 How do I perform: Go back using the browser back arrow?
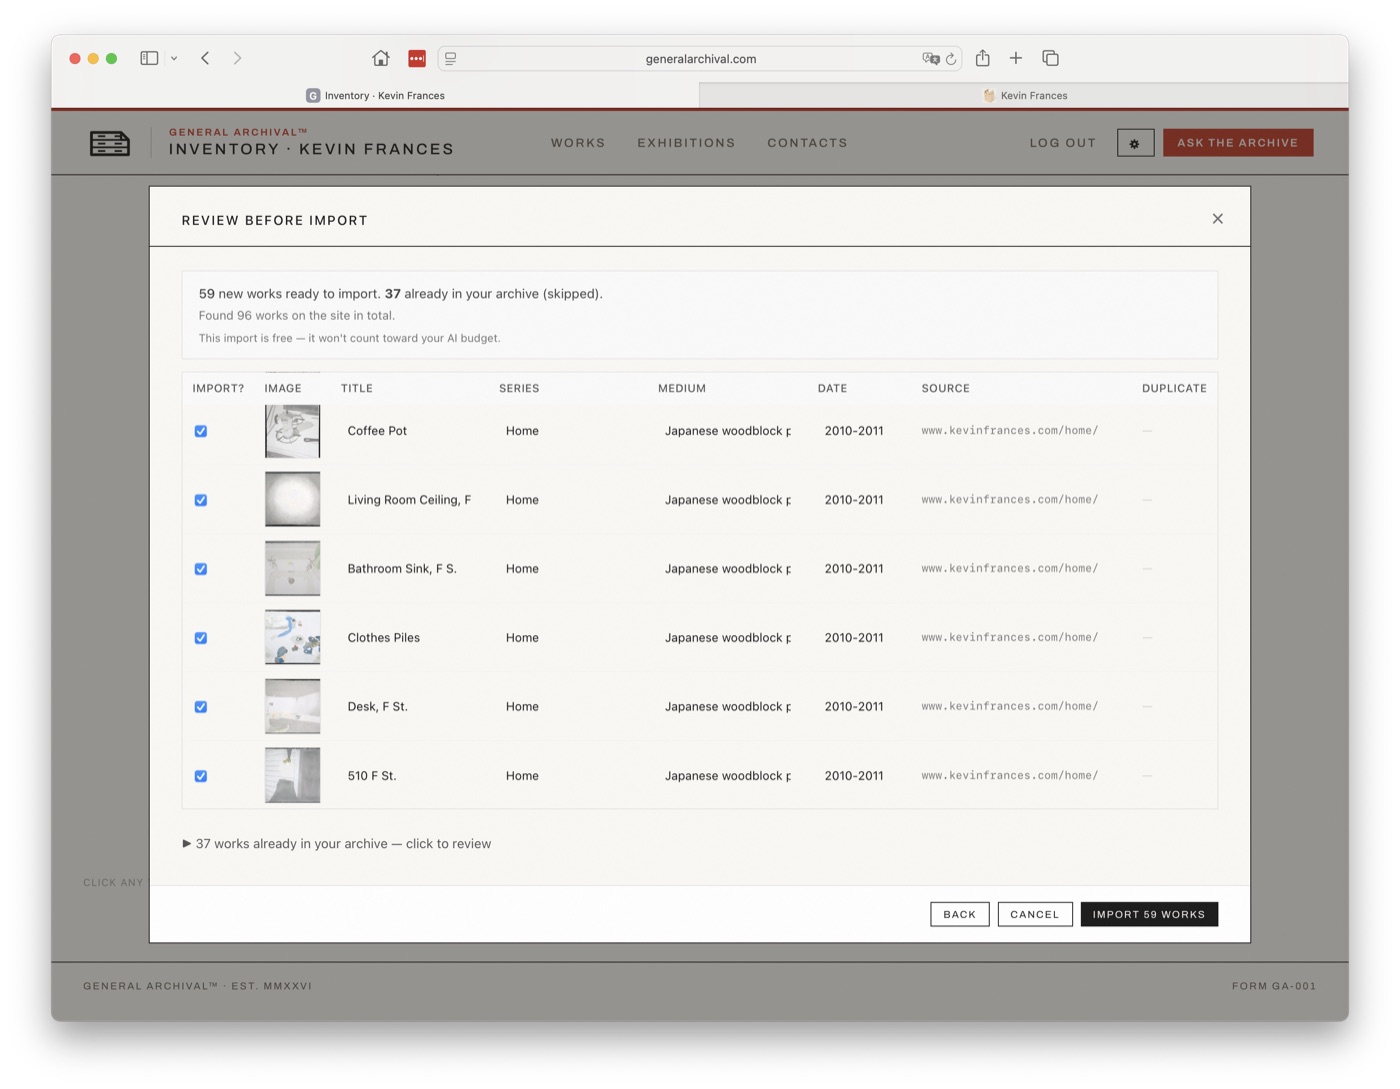[205, 58]
